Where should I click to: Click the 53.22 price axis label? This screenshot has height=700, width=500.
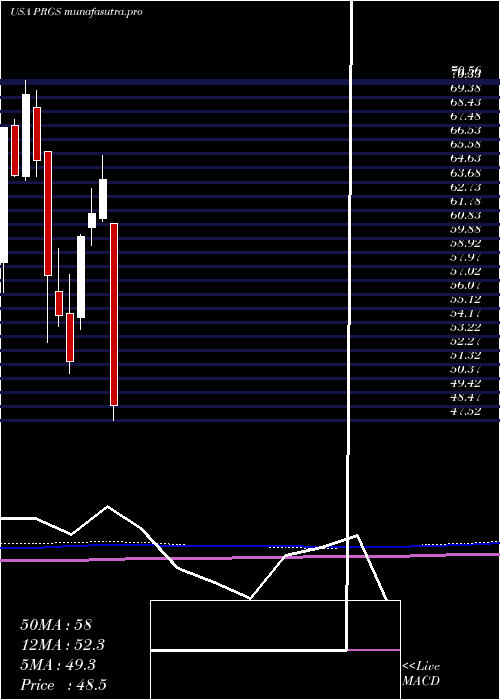[x=465, y=328]
